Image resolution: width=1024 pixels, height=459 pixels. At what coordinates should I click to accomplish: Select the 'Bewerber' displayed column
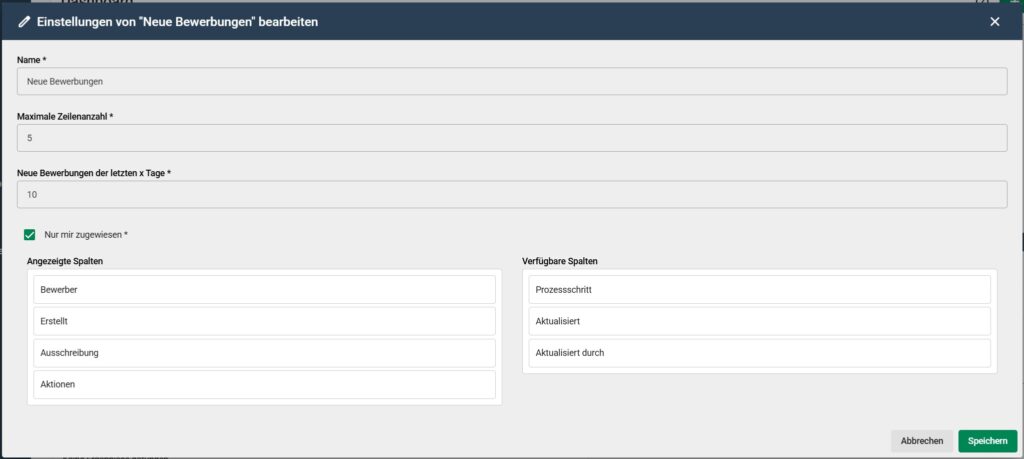(264, 289)
